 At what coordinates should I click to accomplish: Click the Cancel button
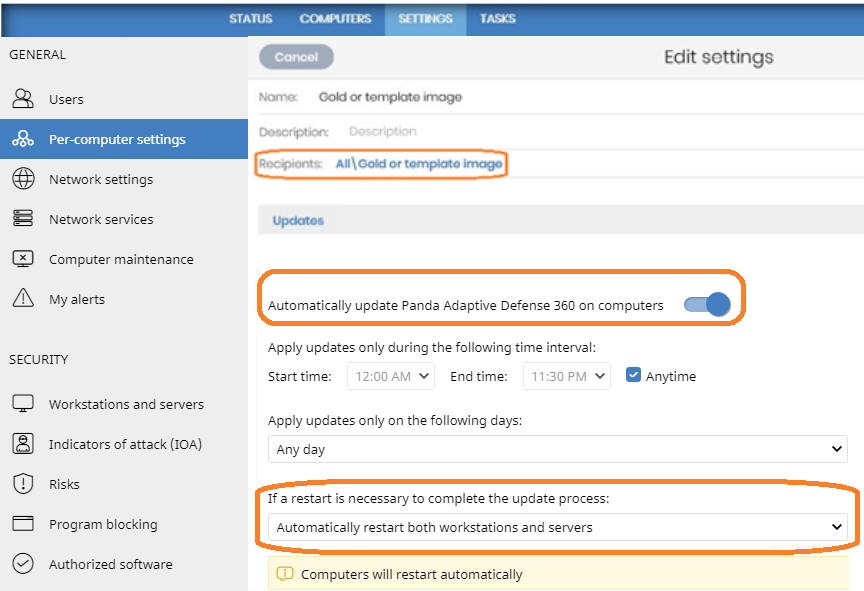(296, 57)
